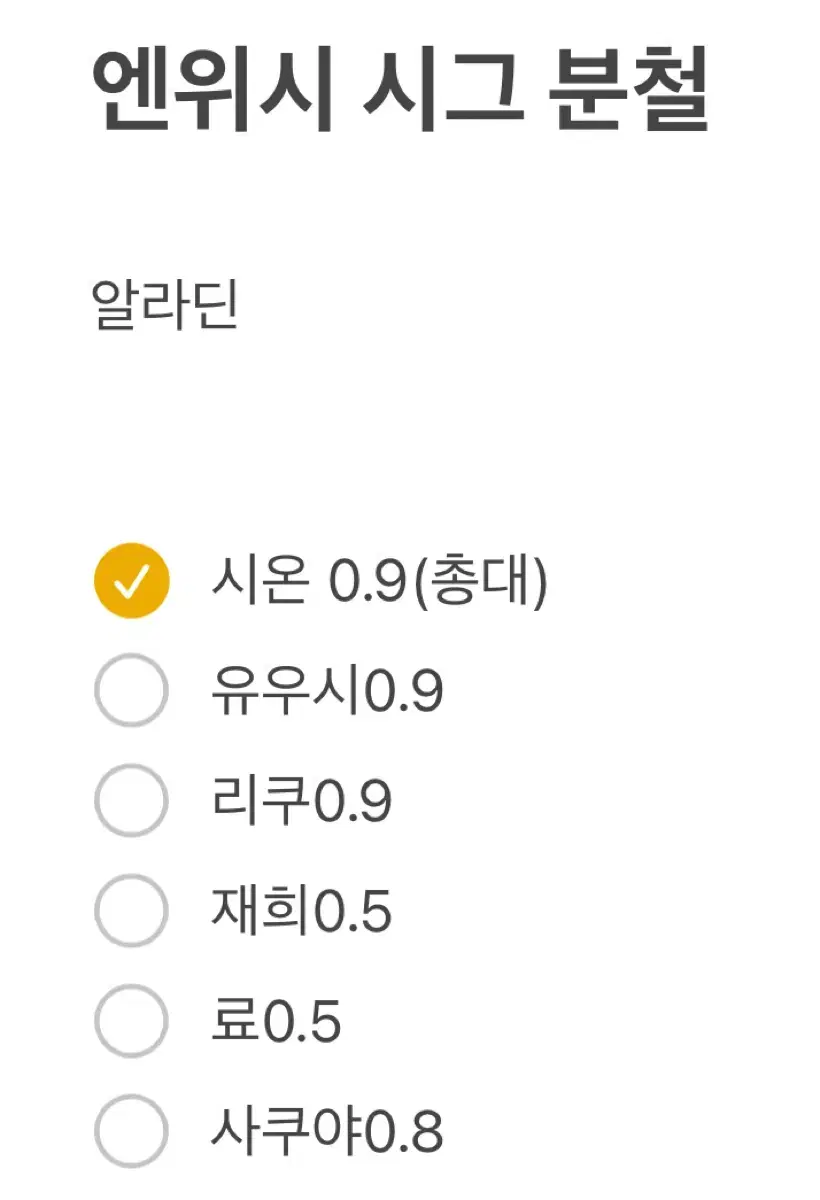Click the 알라딘 subtitle text
The image size is (820, 1200).
point(166,305)
